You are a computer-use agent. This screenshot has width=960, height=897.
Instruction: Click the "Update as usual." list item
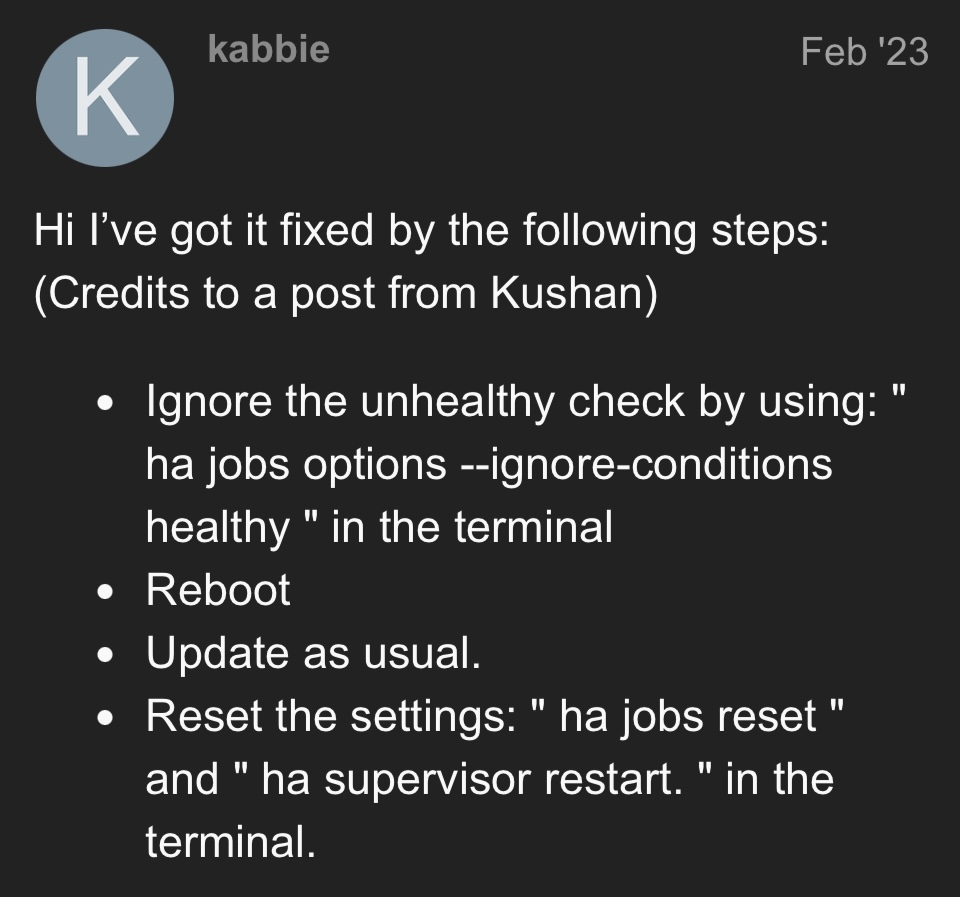pyautogui.click(x=313, y=653)
